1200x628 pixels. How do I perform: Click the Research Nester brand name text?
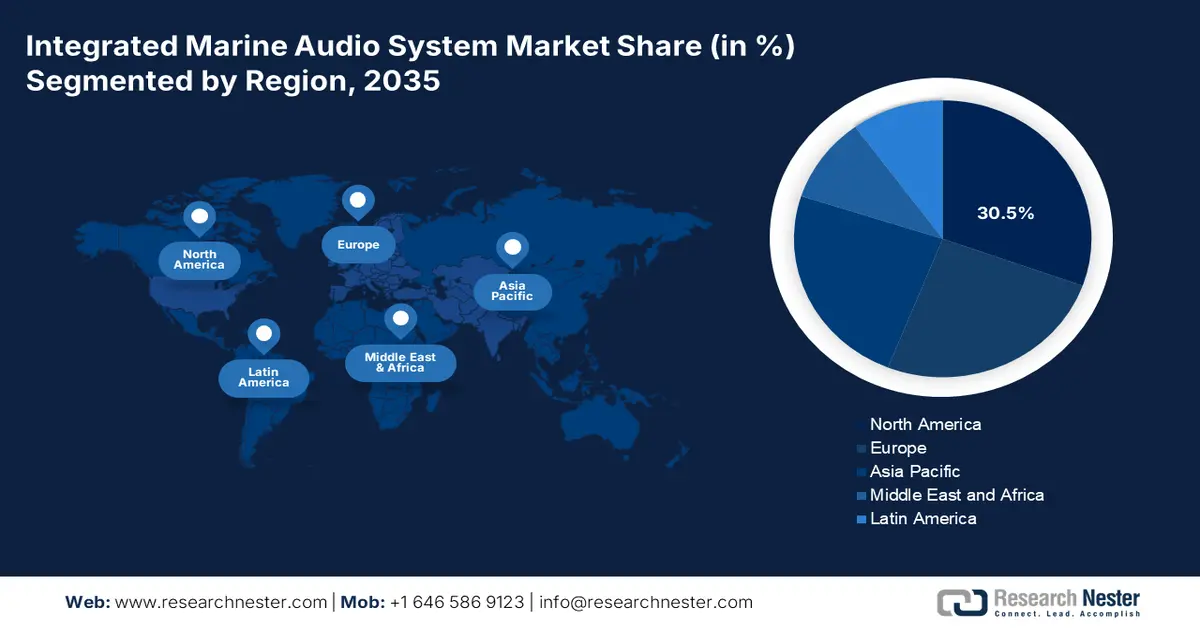(1066, 598)
